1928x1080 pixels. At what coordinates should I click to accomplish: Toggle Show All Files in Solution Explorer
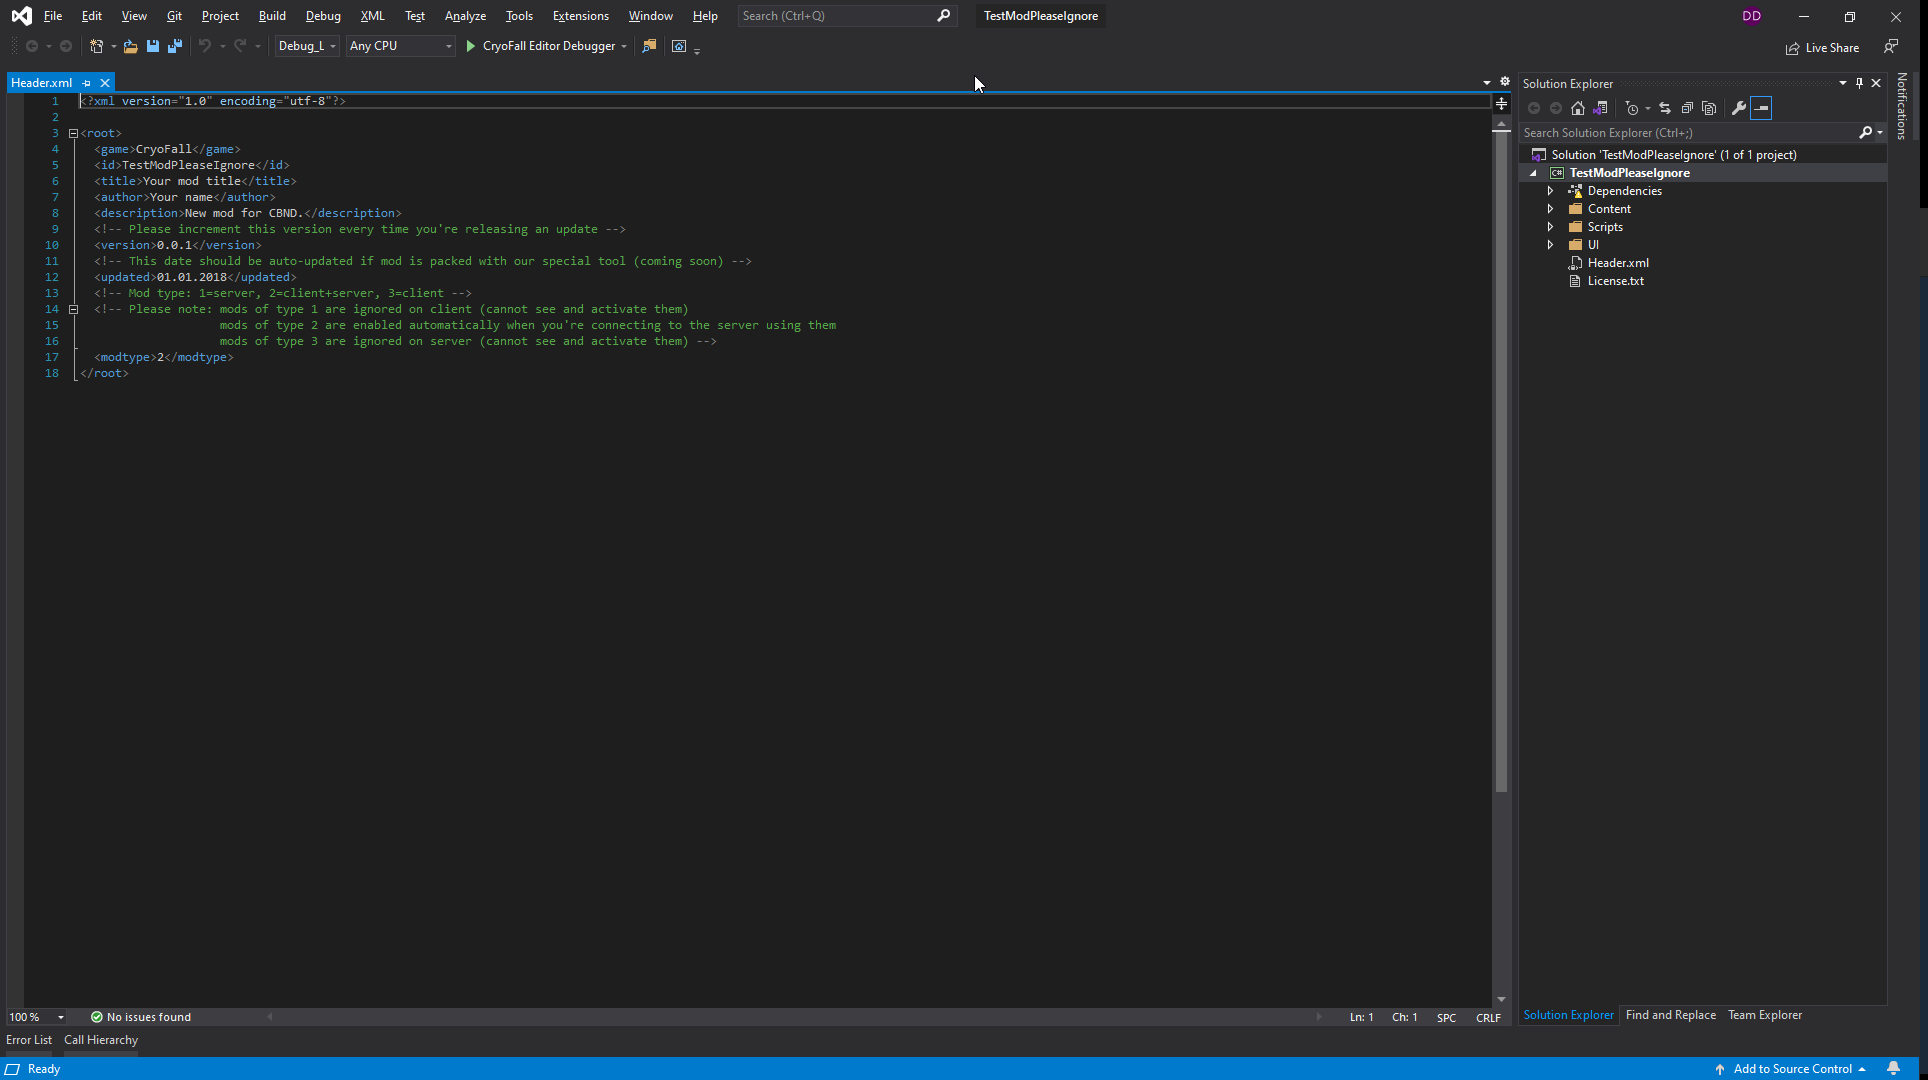tap(1709, 108)
